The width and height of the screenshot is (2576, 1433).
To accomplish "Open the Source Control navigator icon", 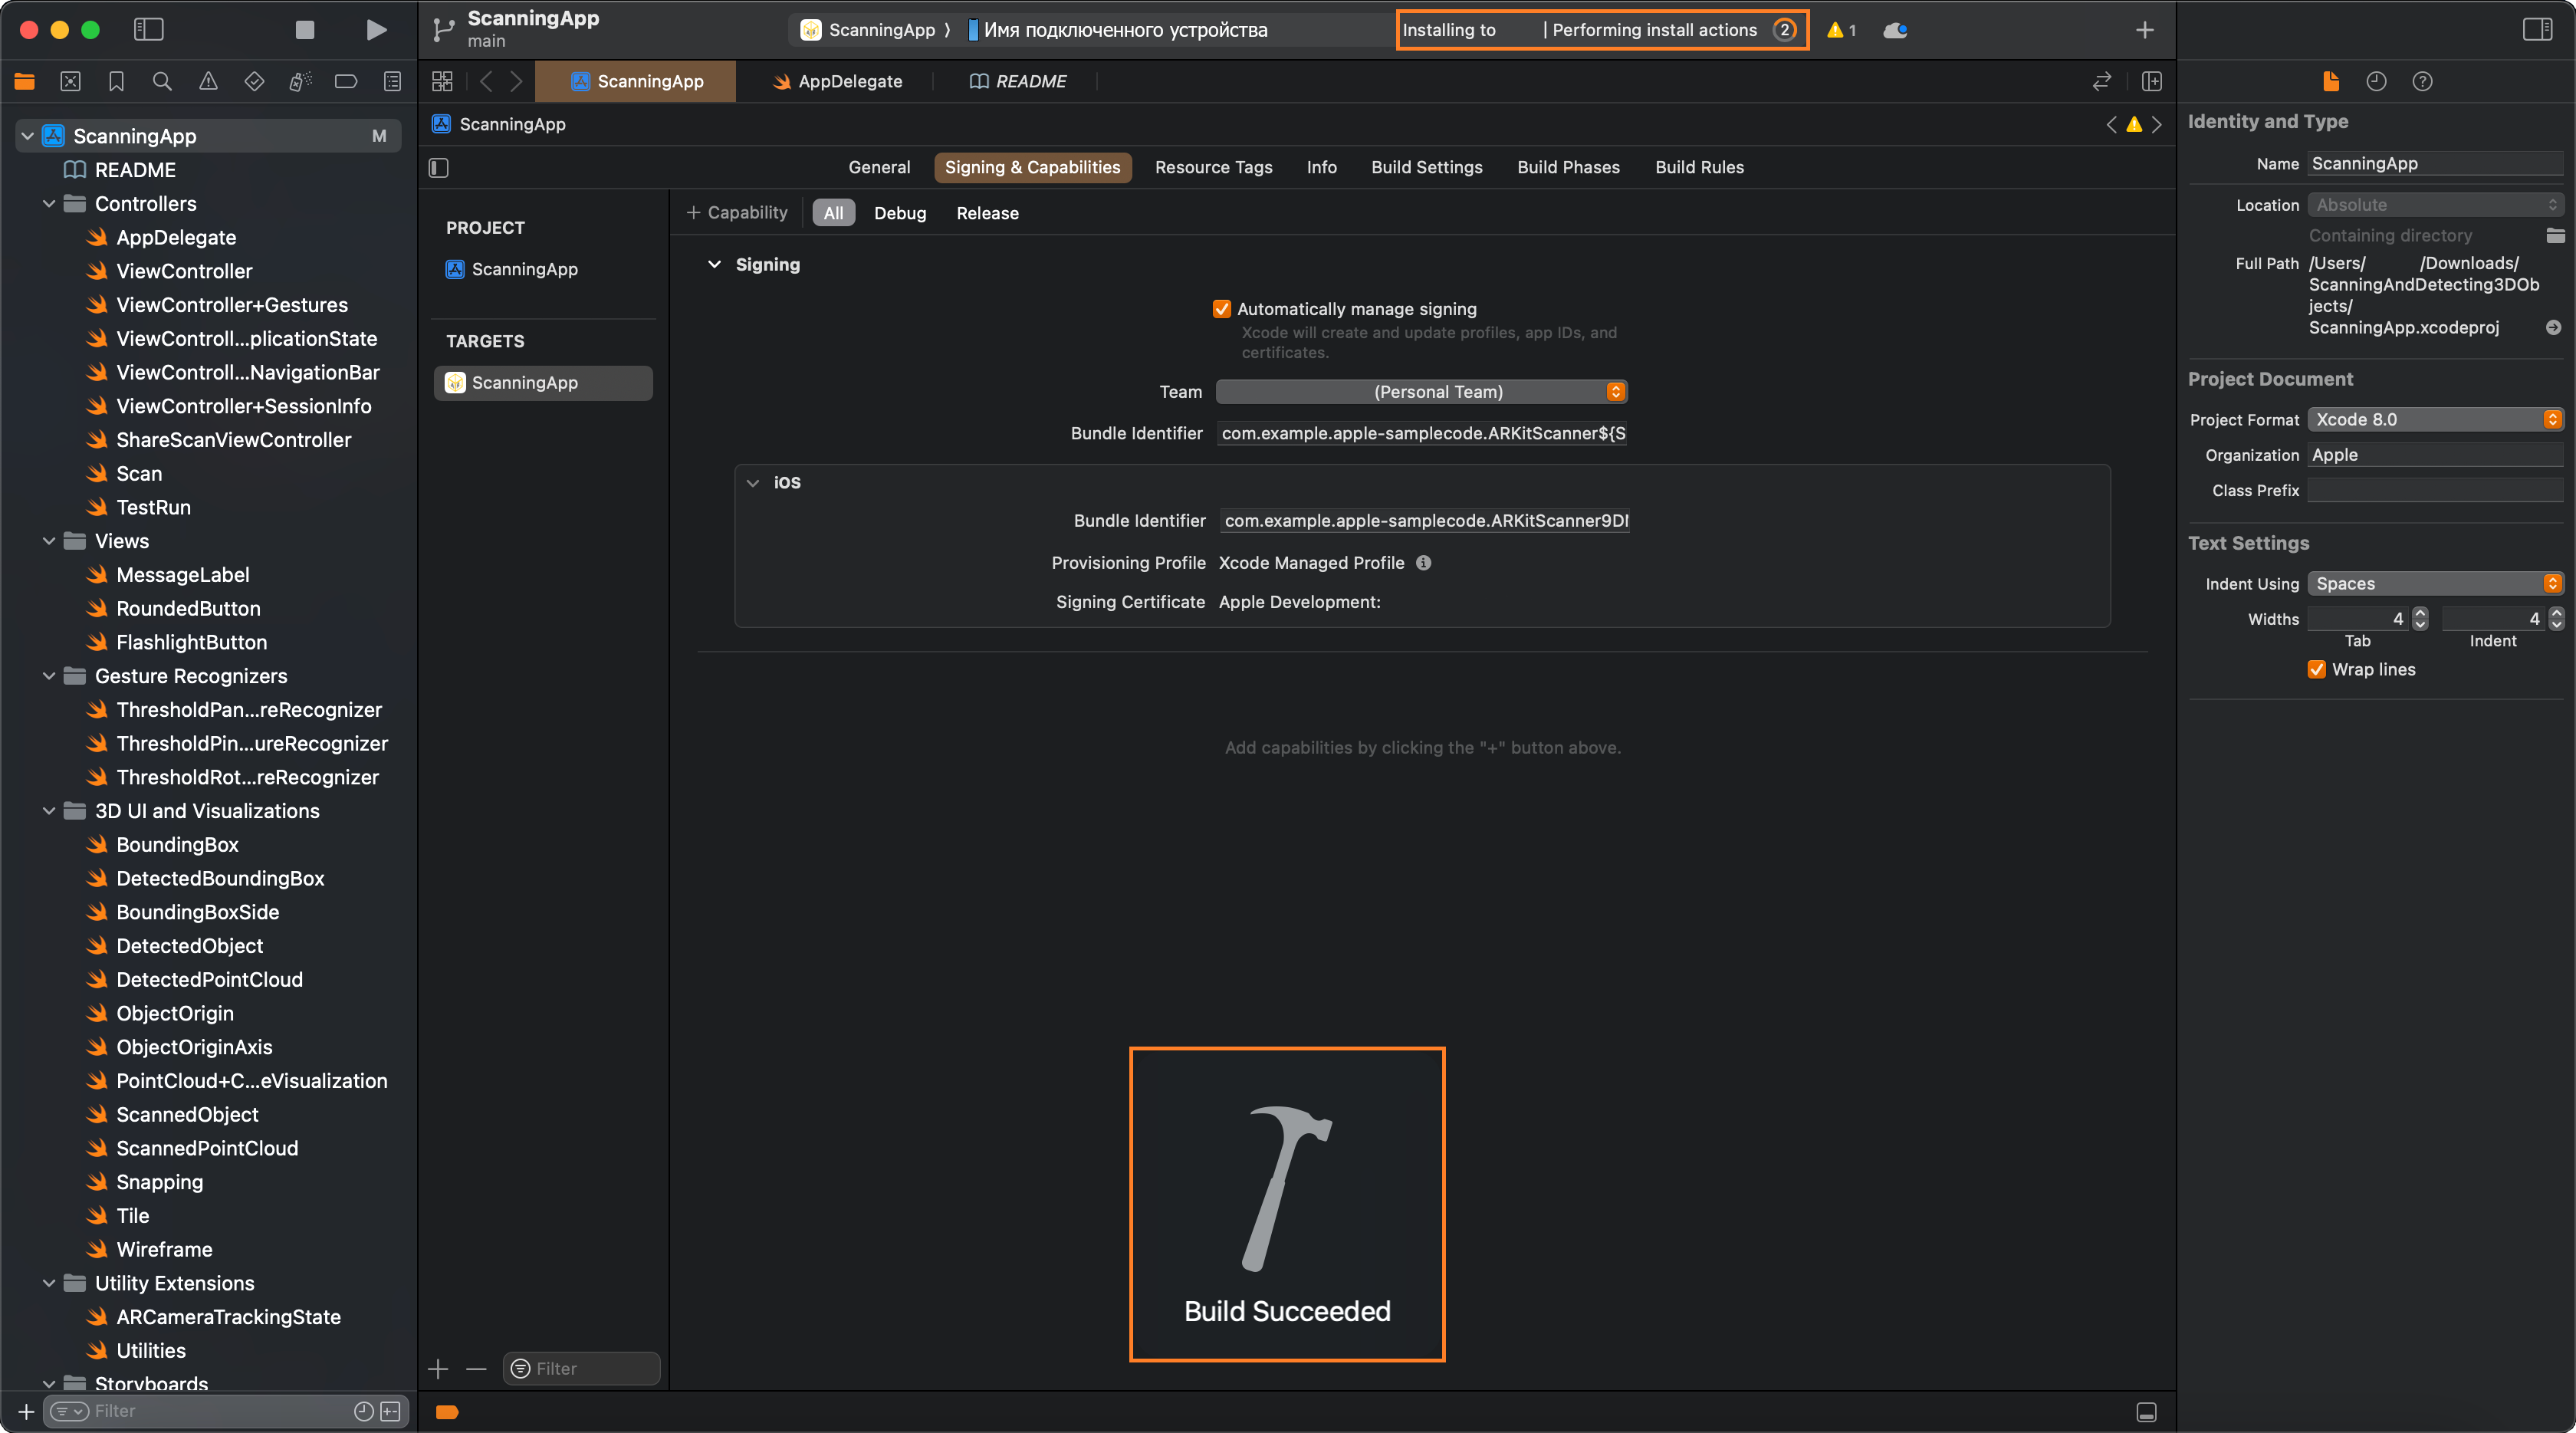I will [70, 81].
